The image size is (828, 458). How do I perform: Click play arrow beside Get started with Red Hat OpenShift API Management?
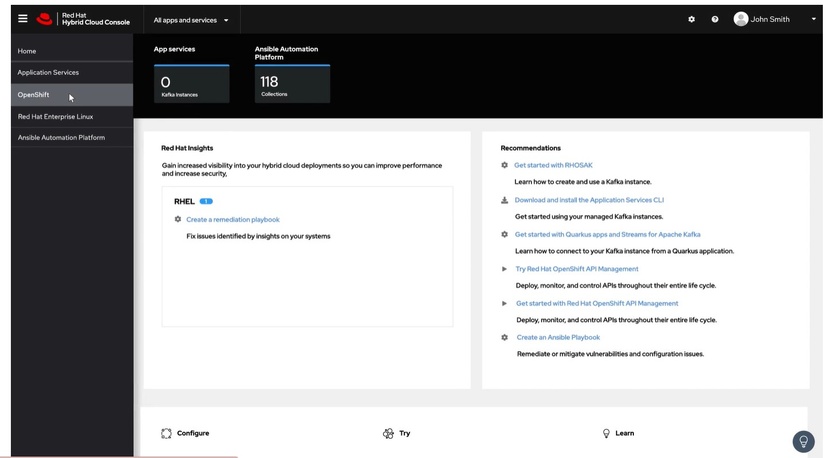click(504, 303)
